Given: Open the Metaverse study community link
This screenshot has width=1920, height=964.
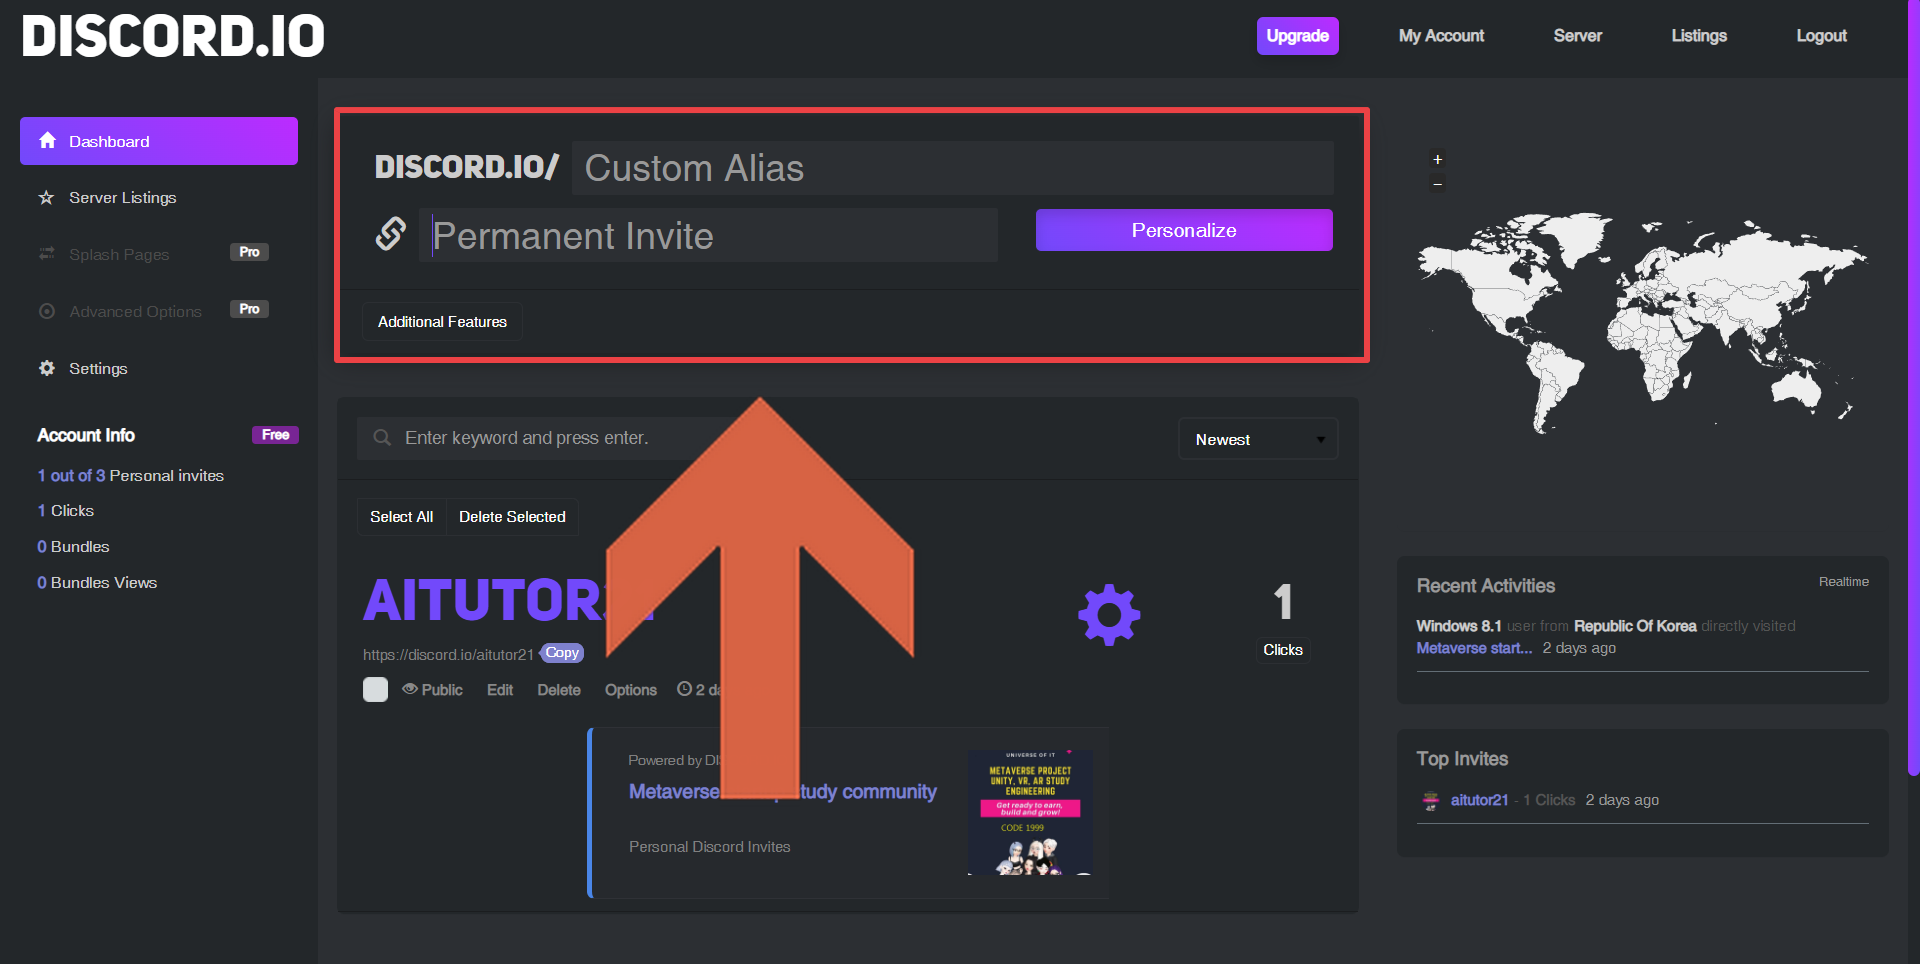Looking at the screenshot, I should pyautogui.click(x=782, y=792).
